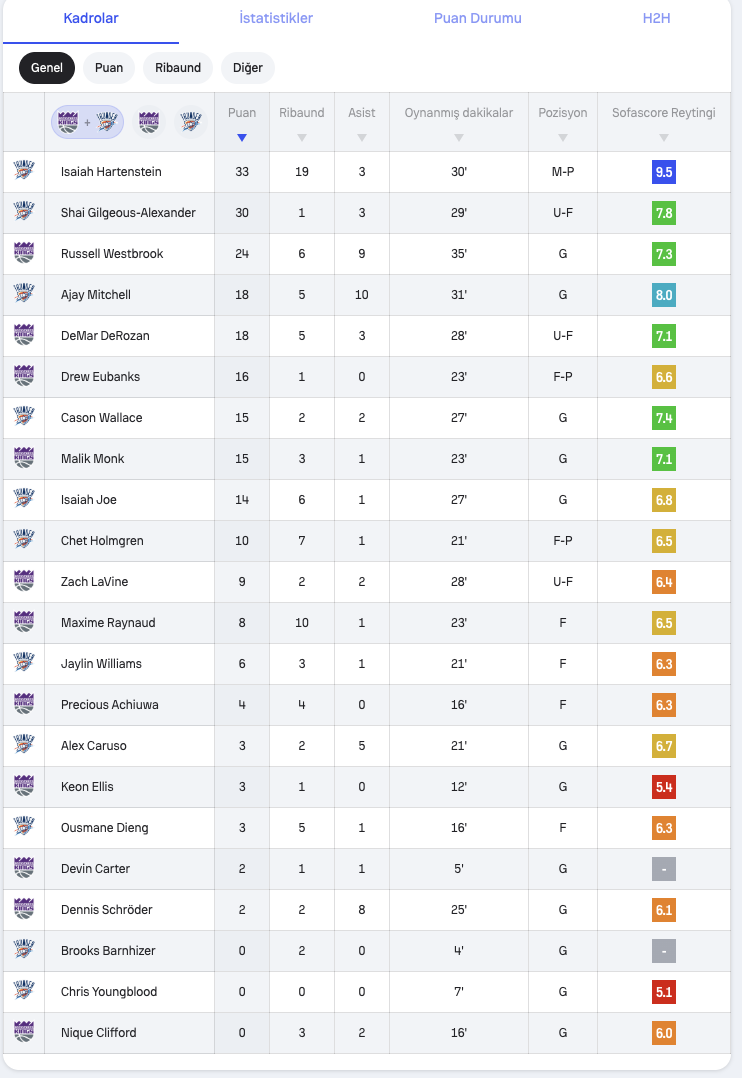Click the Kings logo beside Dennis Schröder
The width and height of the screenshot is (742, 1078).
pos(24,909)
